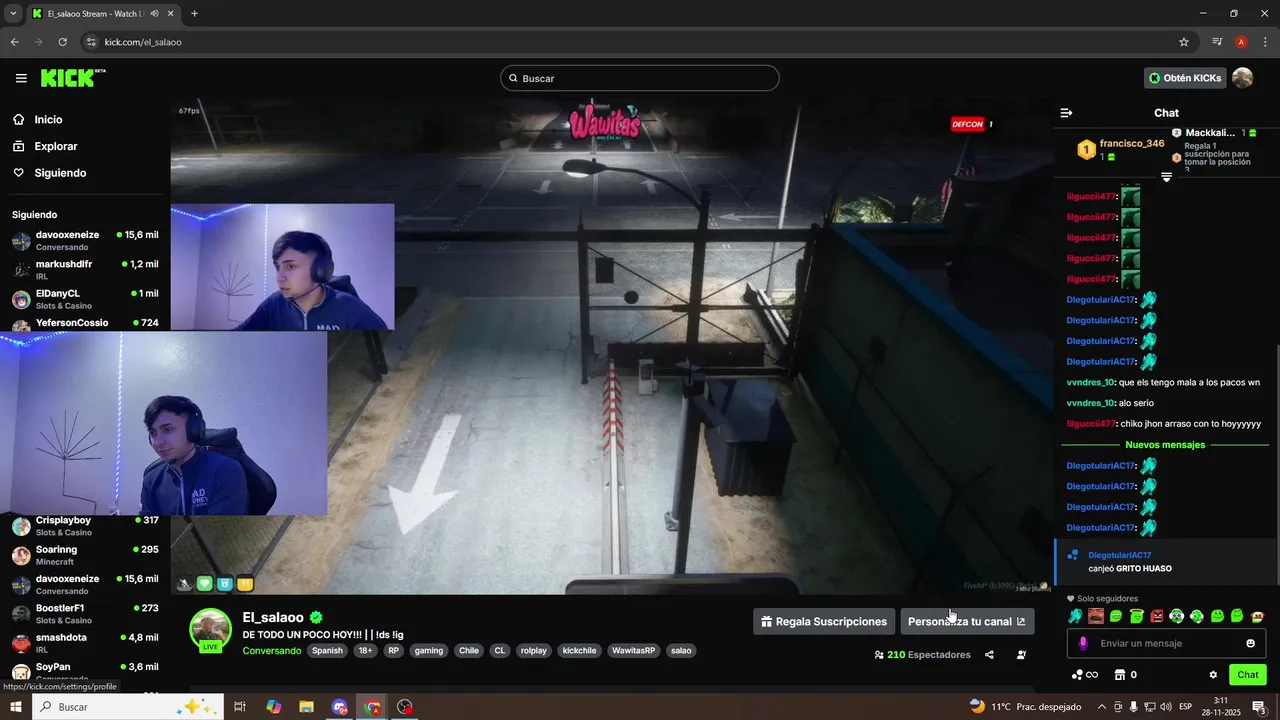Open ElDanyCL followed channel
1280x720 pixels.
85,299
